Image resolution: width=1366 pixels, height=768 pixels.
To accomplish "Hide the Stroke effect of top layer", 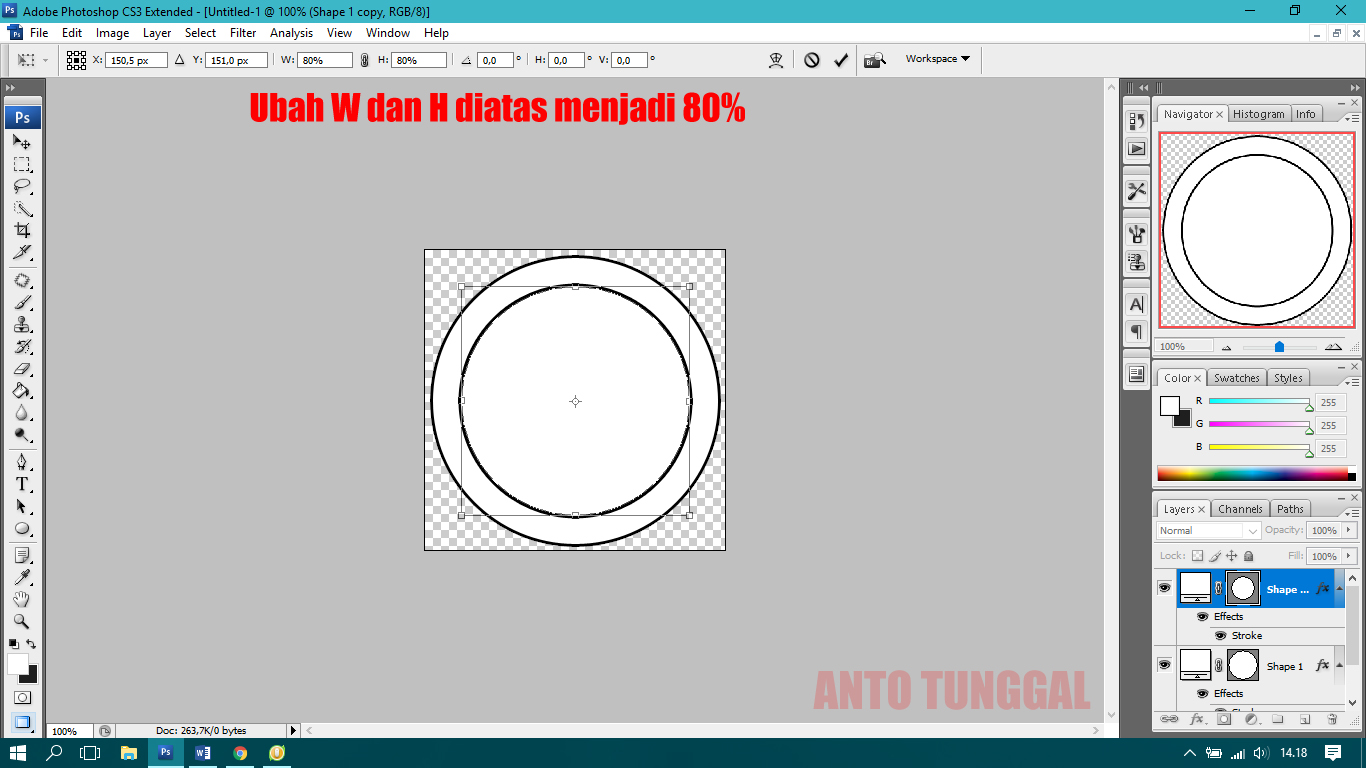I will tap(1220, 635).
